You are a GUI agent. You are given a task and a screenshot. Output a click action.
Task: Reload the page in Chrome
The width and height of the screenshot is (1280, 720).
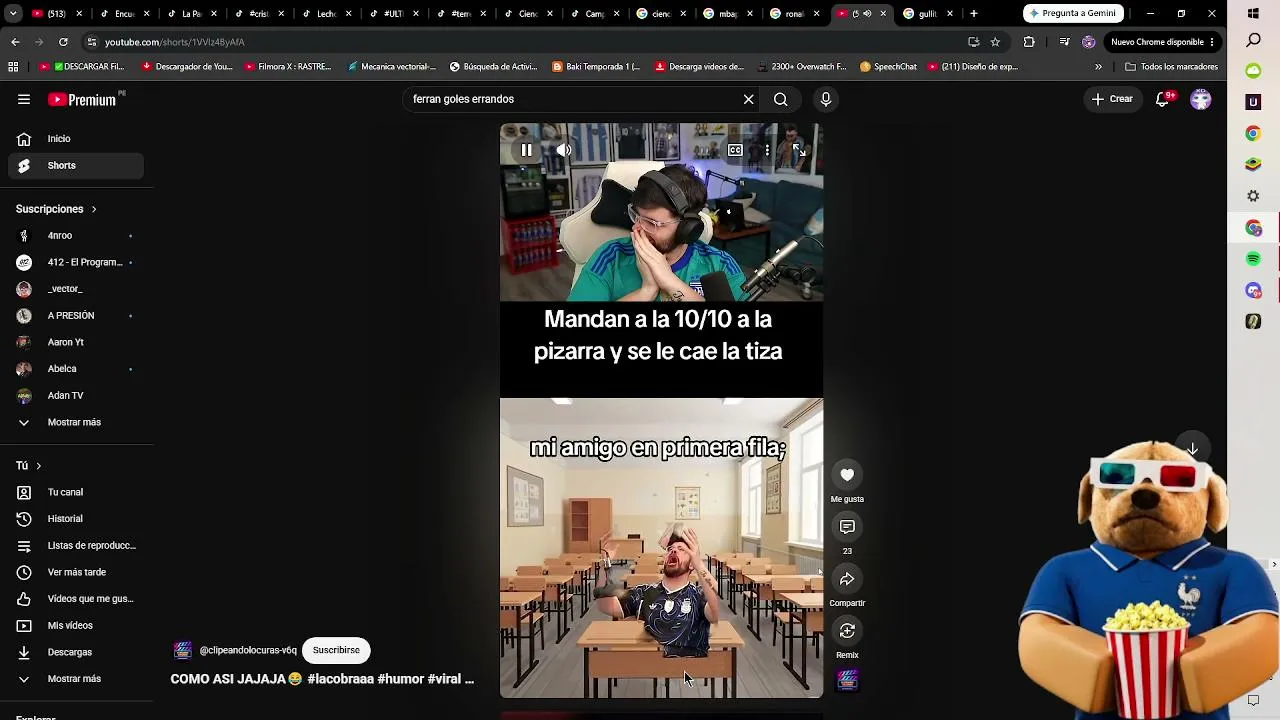pos(63,42)
